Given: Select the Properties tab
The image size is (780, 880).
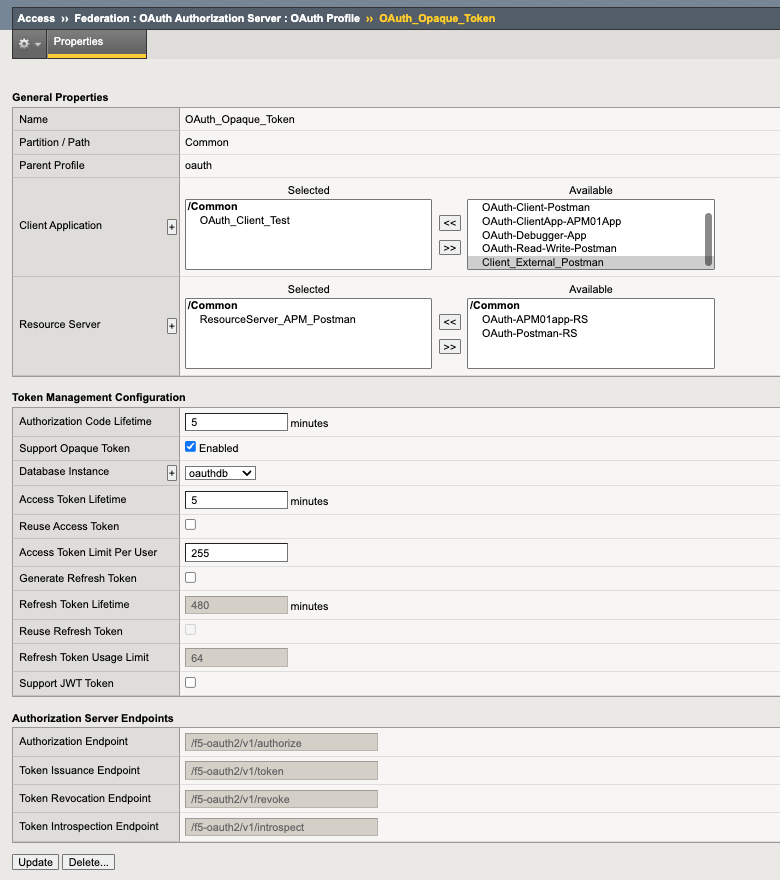Looking at the screenshot, I should tap(79, 42).
